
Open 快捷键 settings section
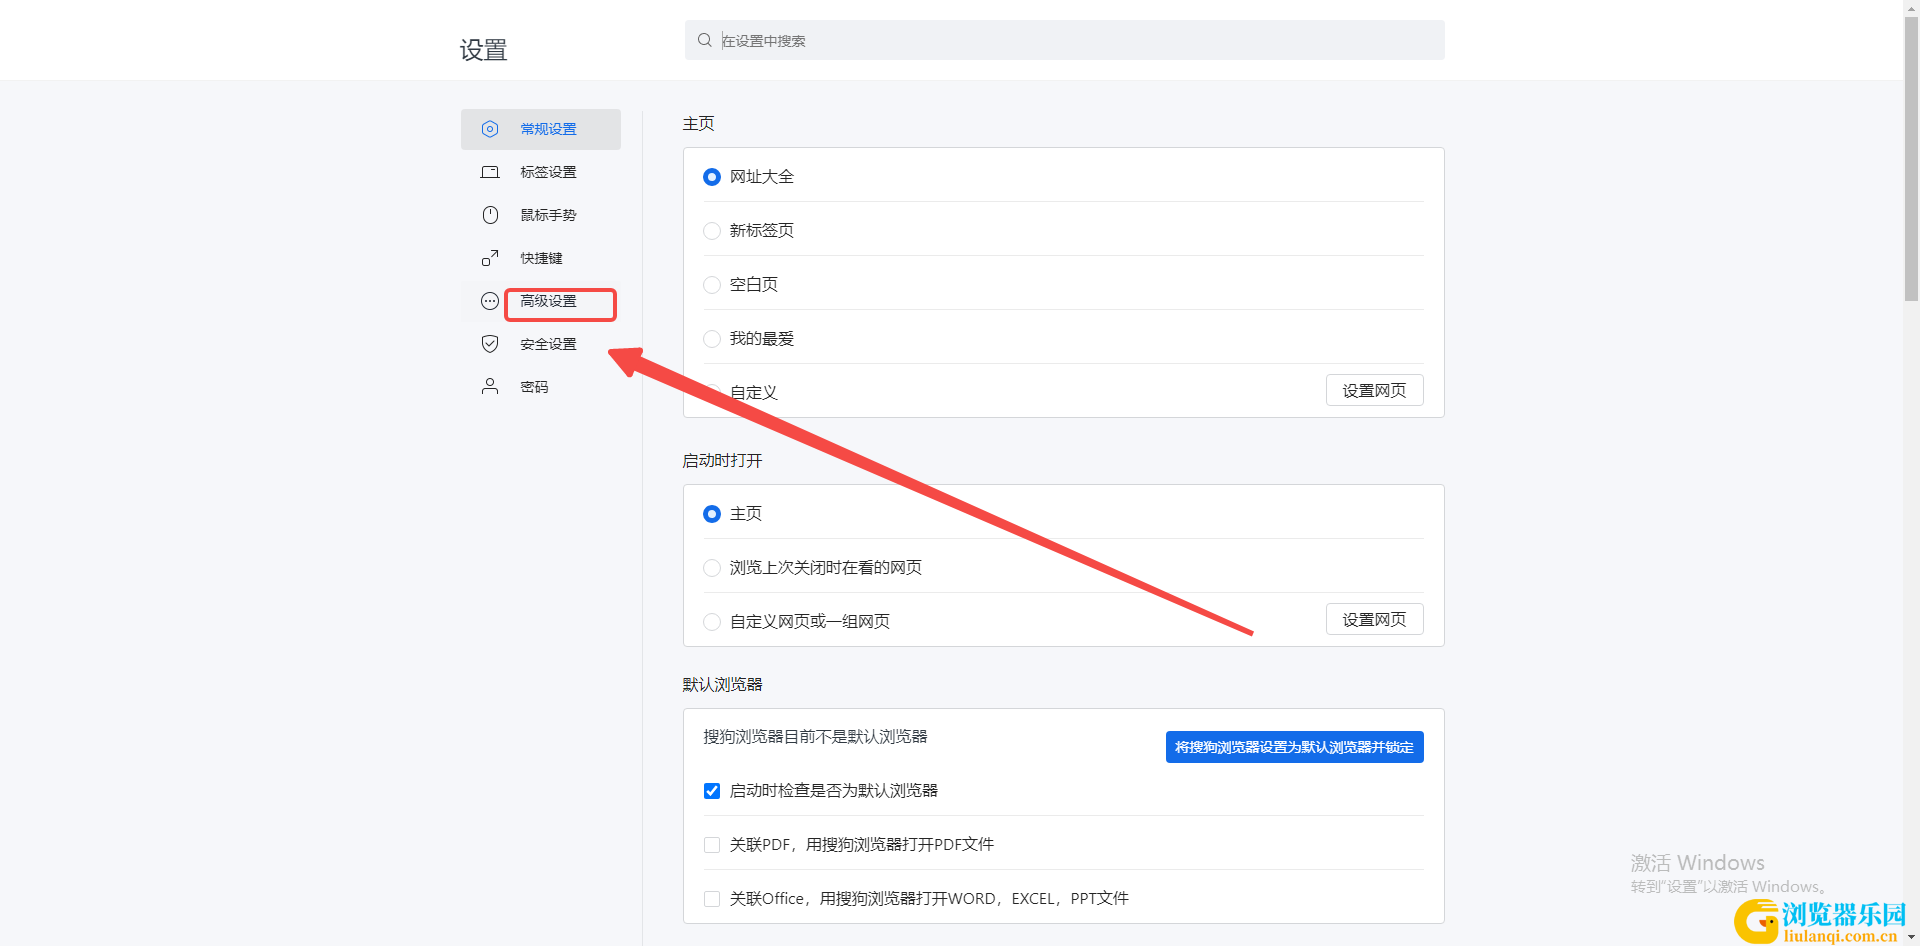pos(541,258)
